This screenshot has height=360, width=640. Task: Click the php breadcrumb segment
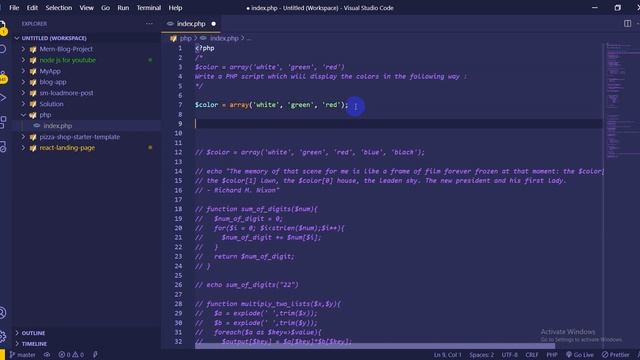click(186, 38)
